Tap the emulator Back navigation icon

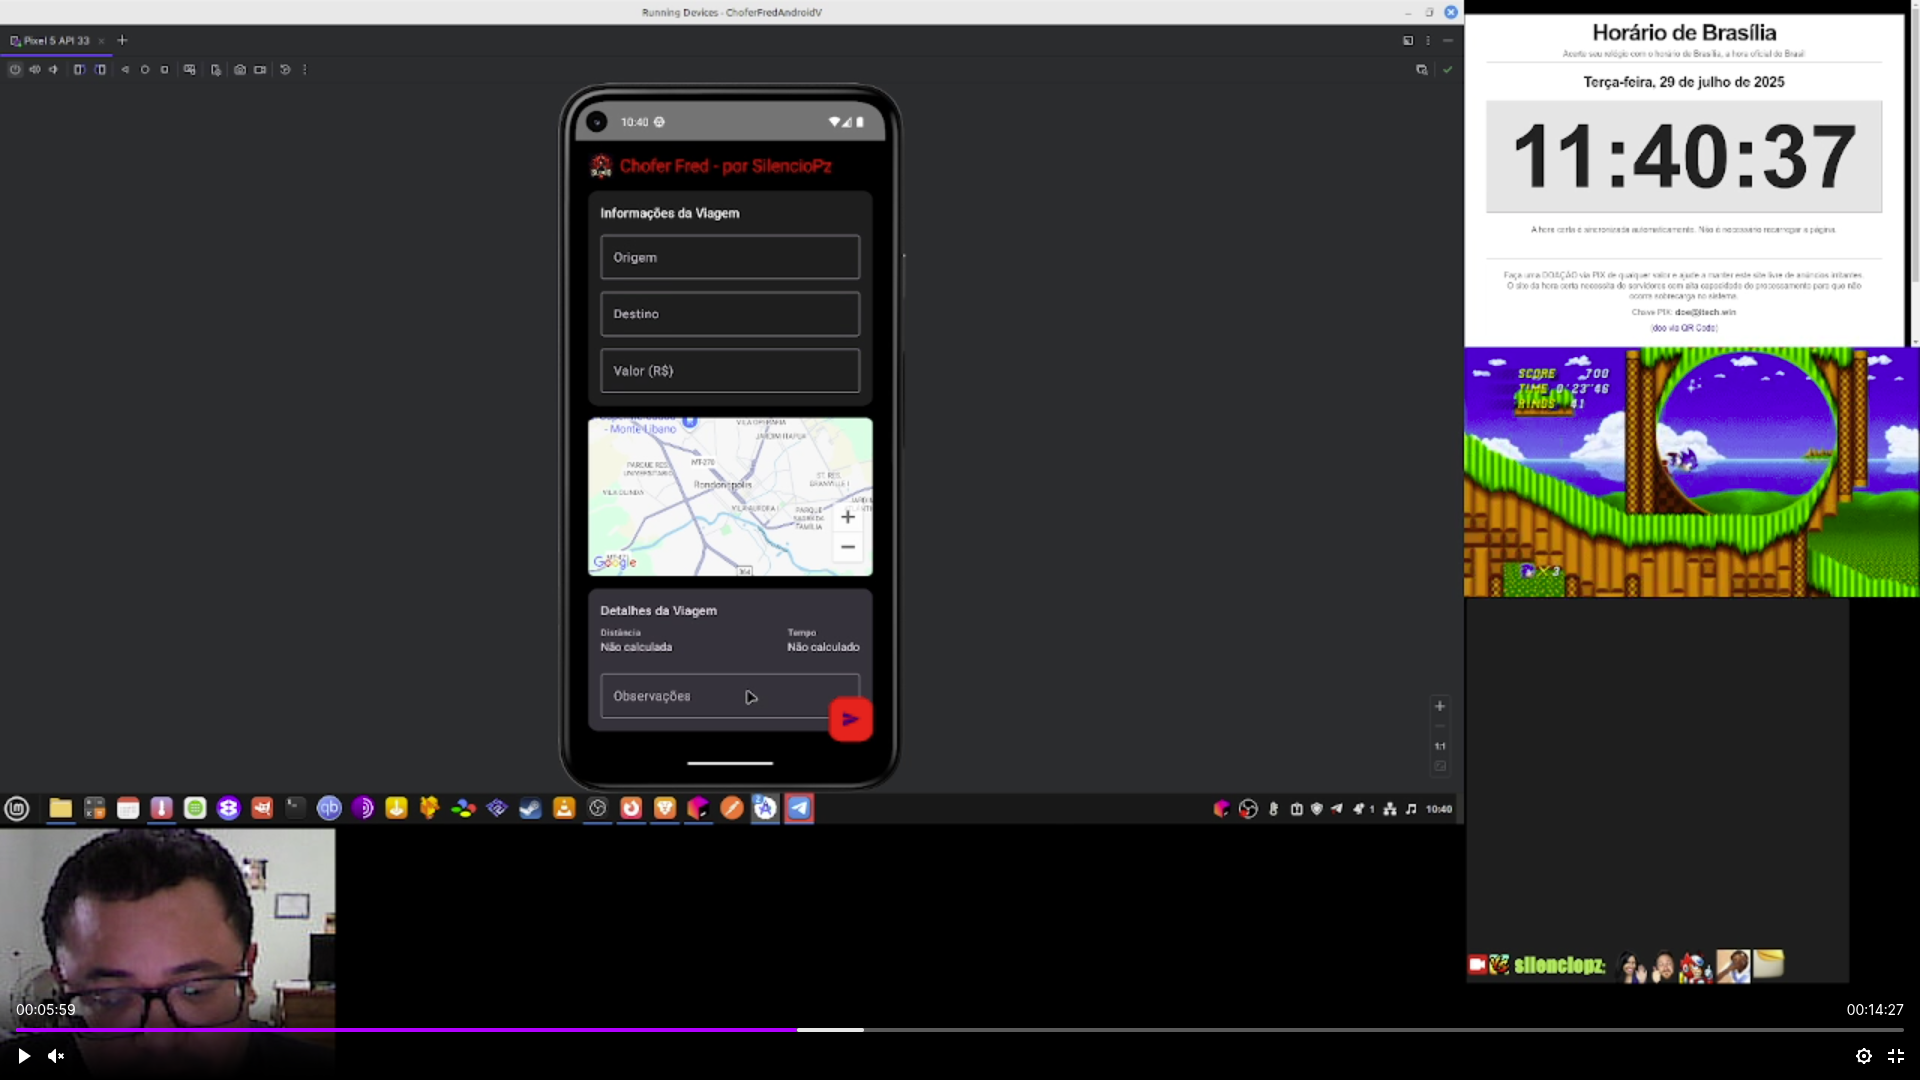(x=125, y=70)
